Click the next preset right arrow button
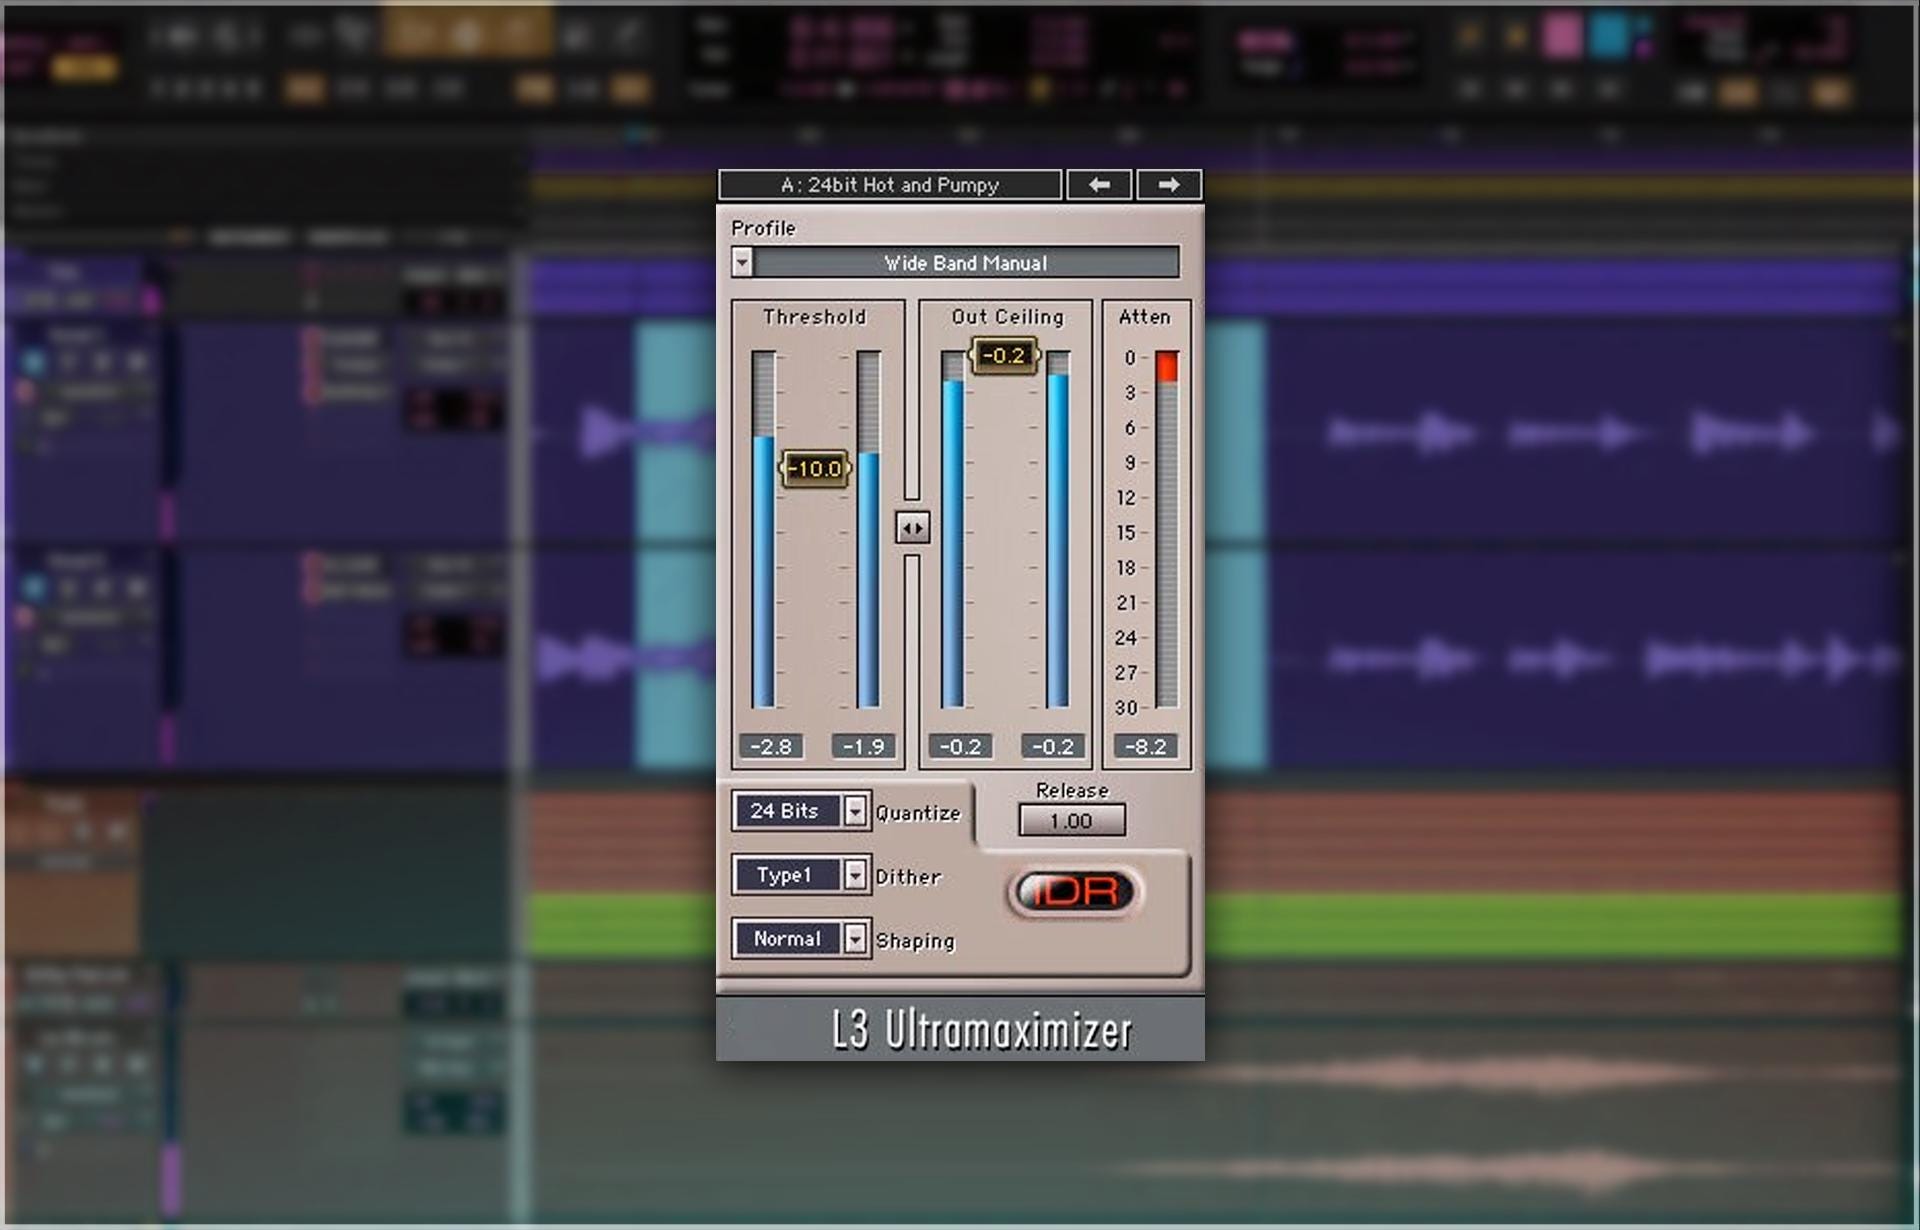Viewport: 1920px width, 1230px height. [x=1169, y=185]
